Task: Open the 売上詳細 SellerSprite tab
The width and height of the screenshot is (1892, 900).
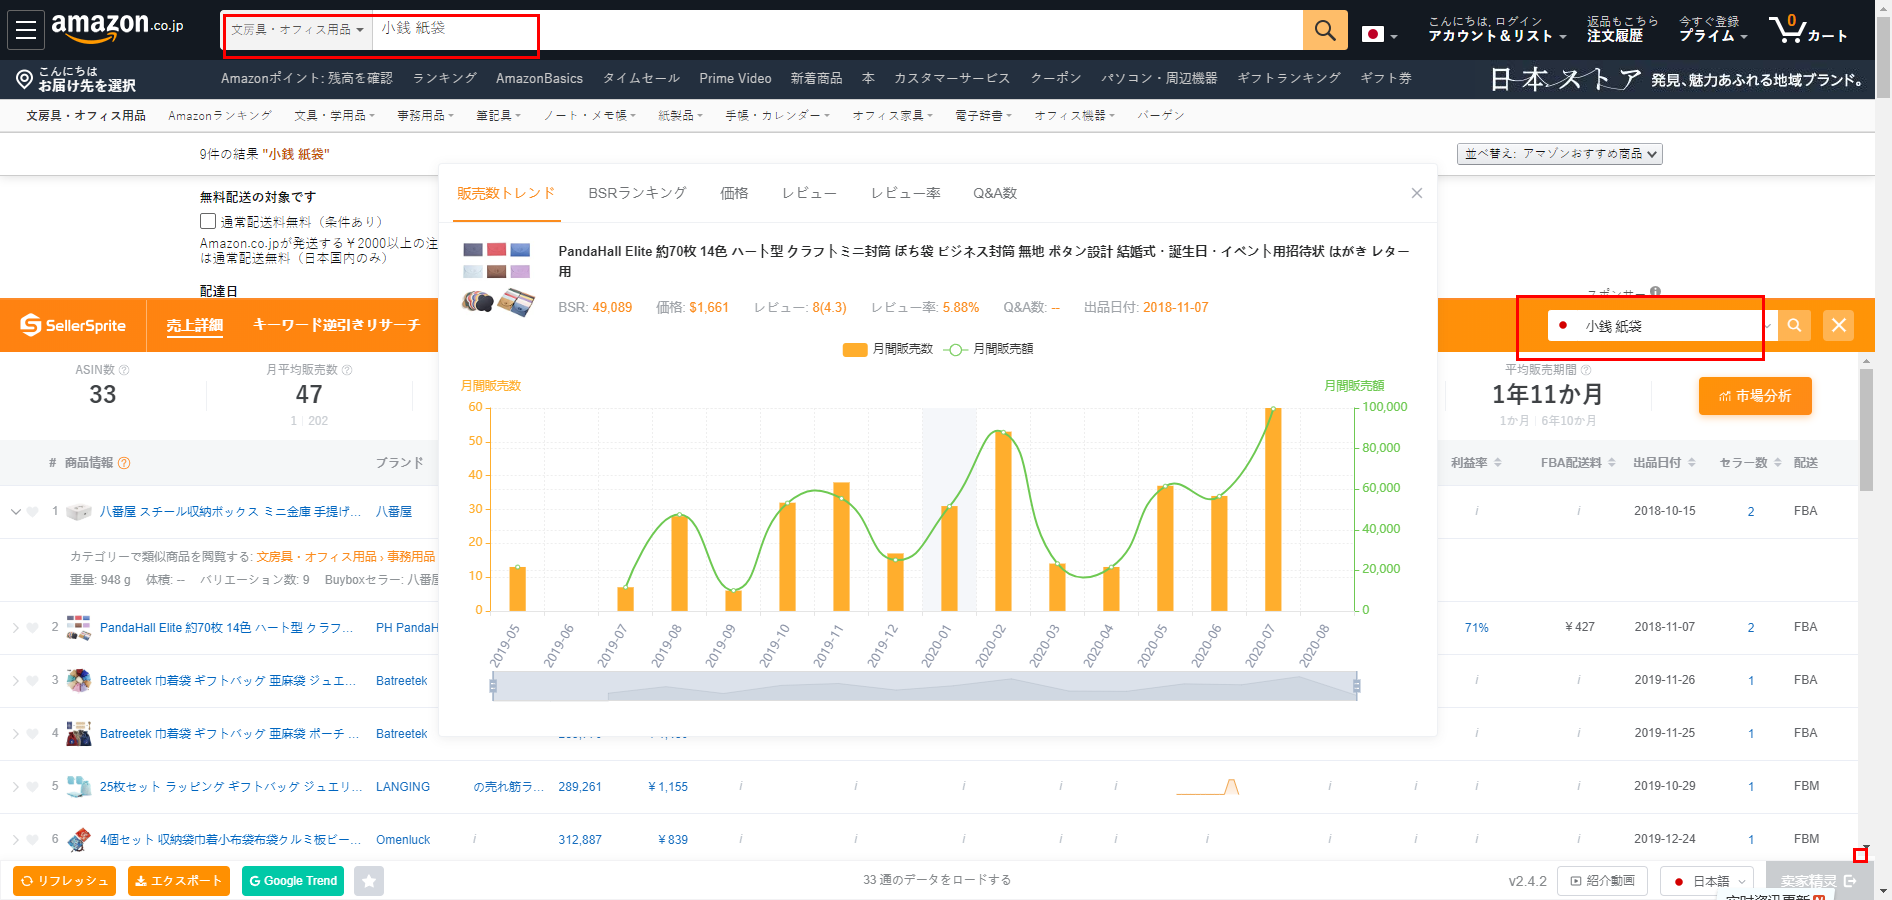Action: click(x=194, y=325)
